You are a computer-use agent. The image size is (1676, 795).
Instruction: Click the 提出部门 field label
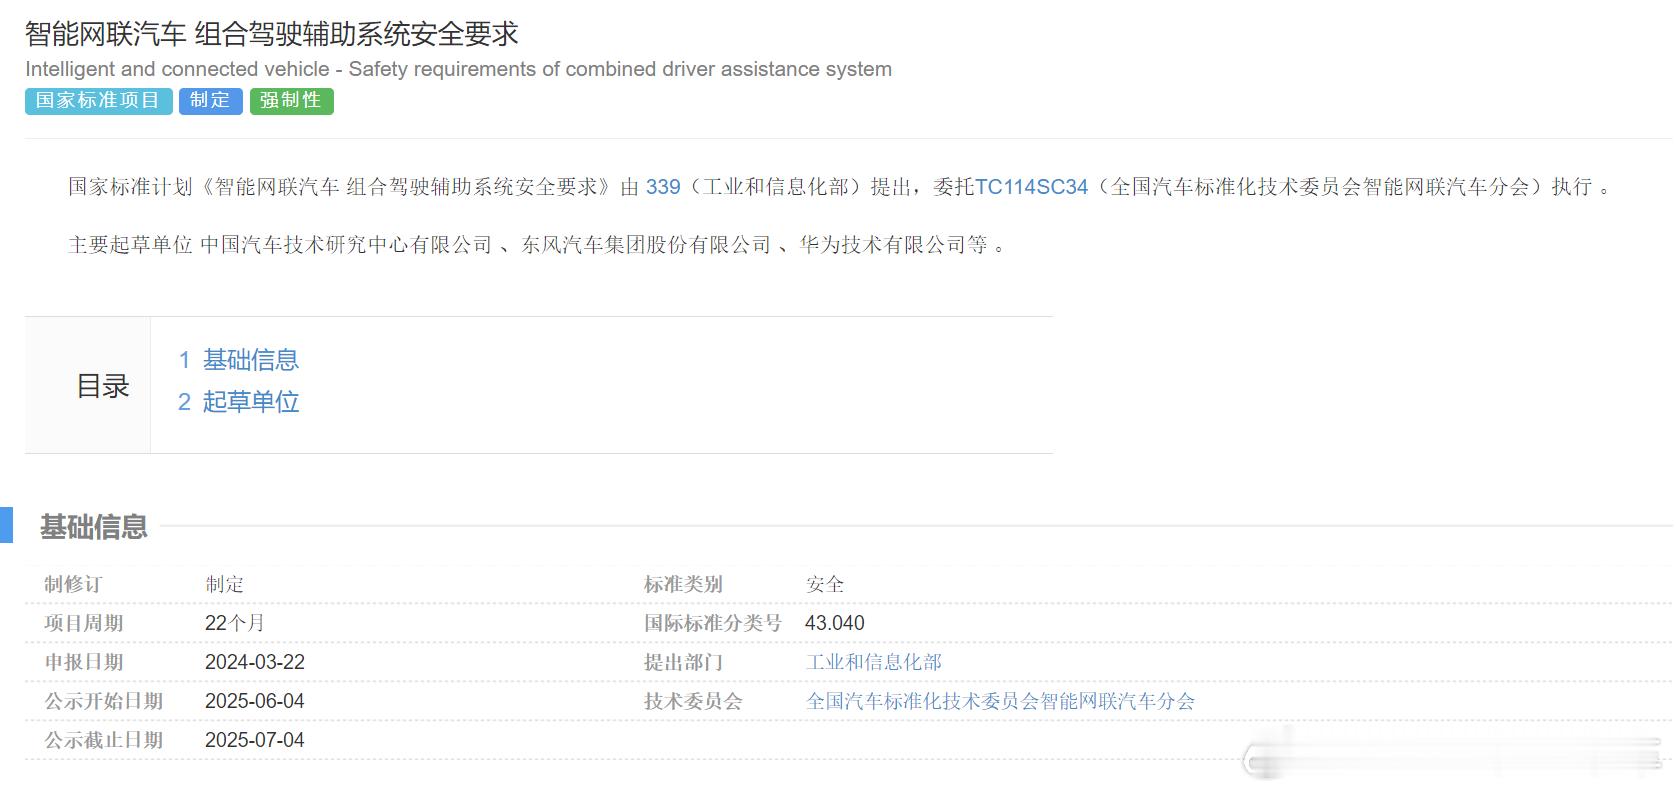tap(683, 662)
